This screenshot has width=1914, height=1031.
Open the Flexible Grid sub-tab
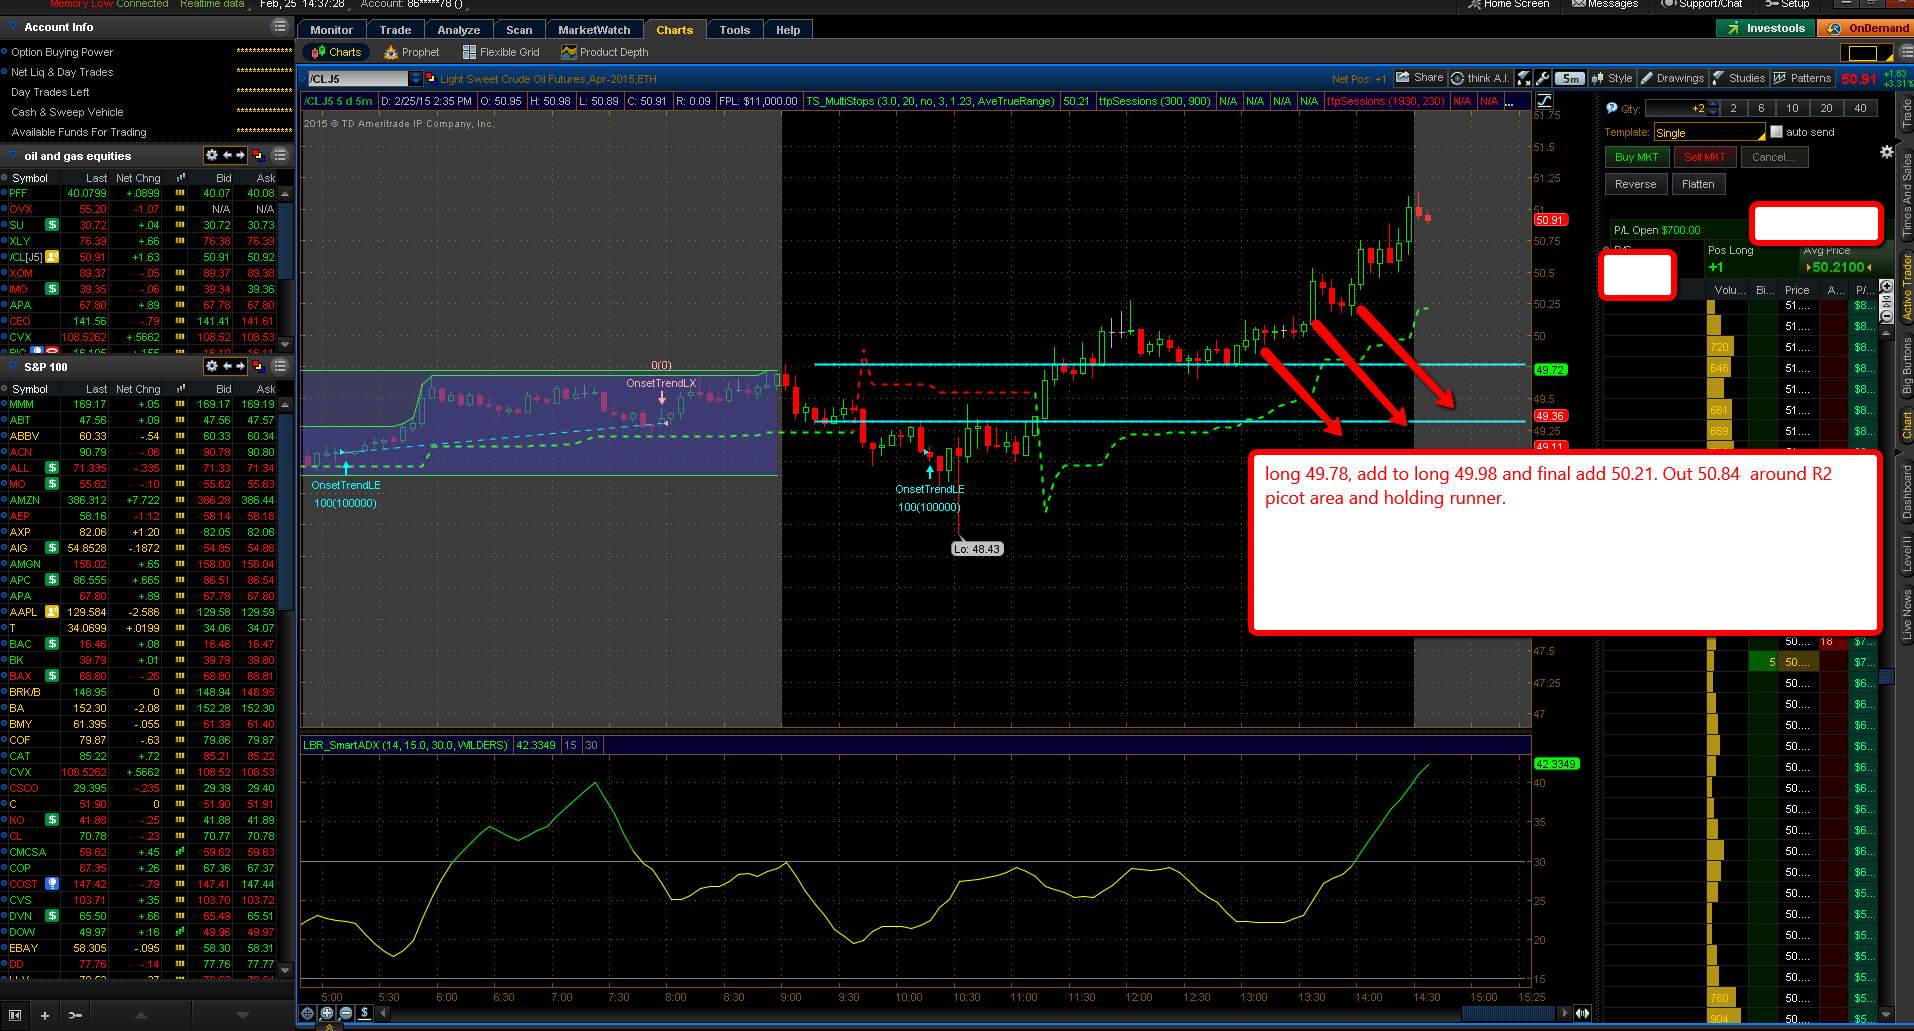click(501, 52)
